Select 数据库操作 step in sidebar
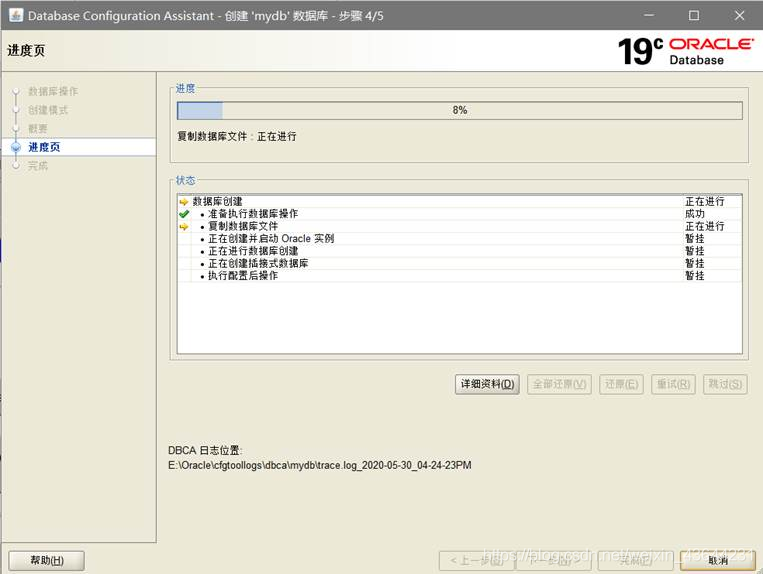Screen dimensions: 763x574 tap(53, 91)
